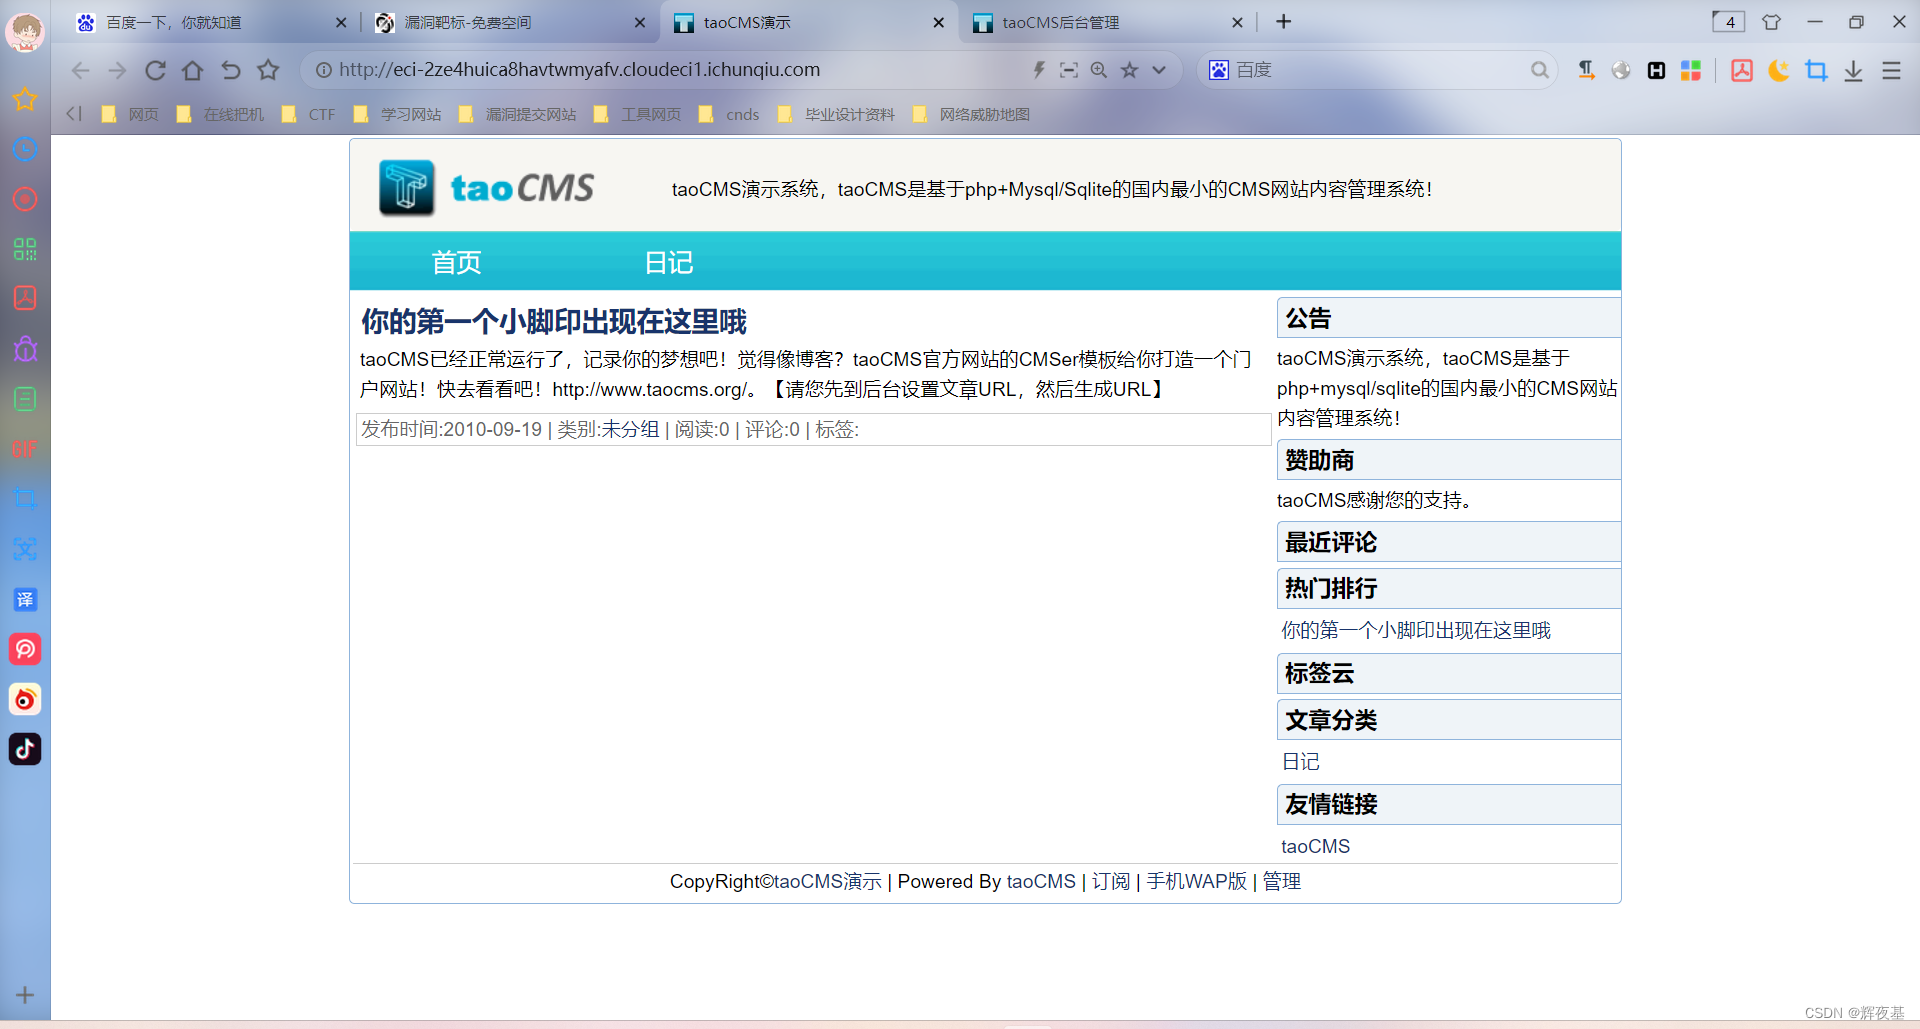This screenshot has height=1029, width=1920.
Task: Click 订阅 link in footer
Action: click(x=1111, y=881)
